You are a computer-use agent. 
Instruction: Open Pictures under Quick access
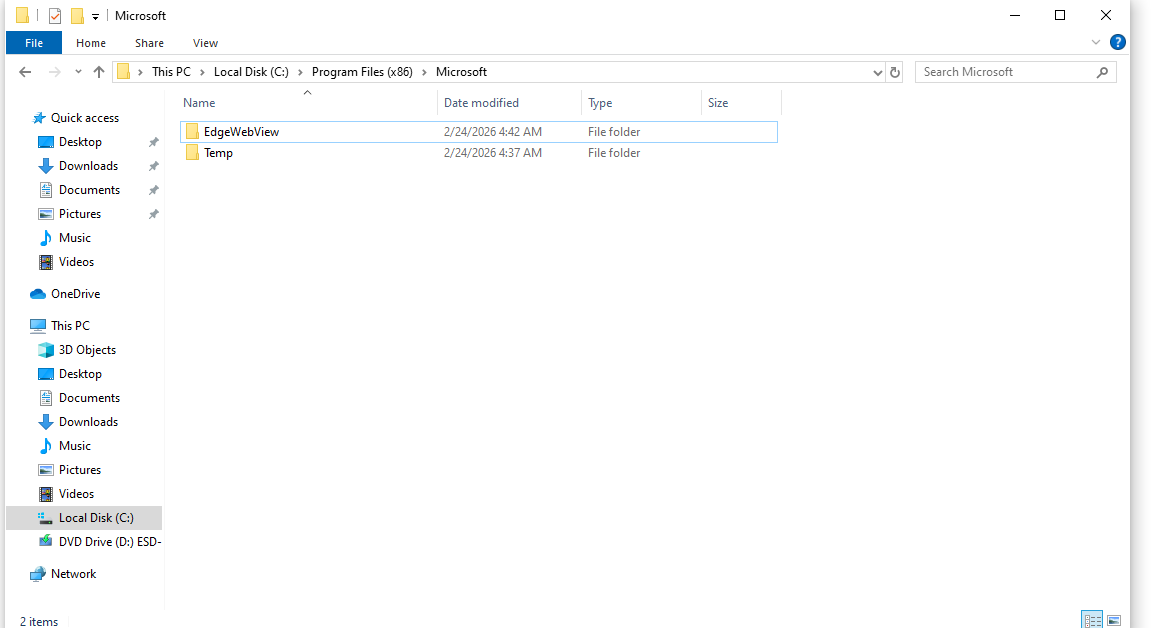point(80,214)
